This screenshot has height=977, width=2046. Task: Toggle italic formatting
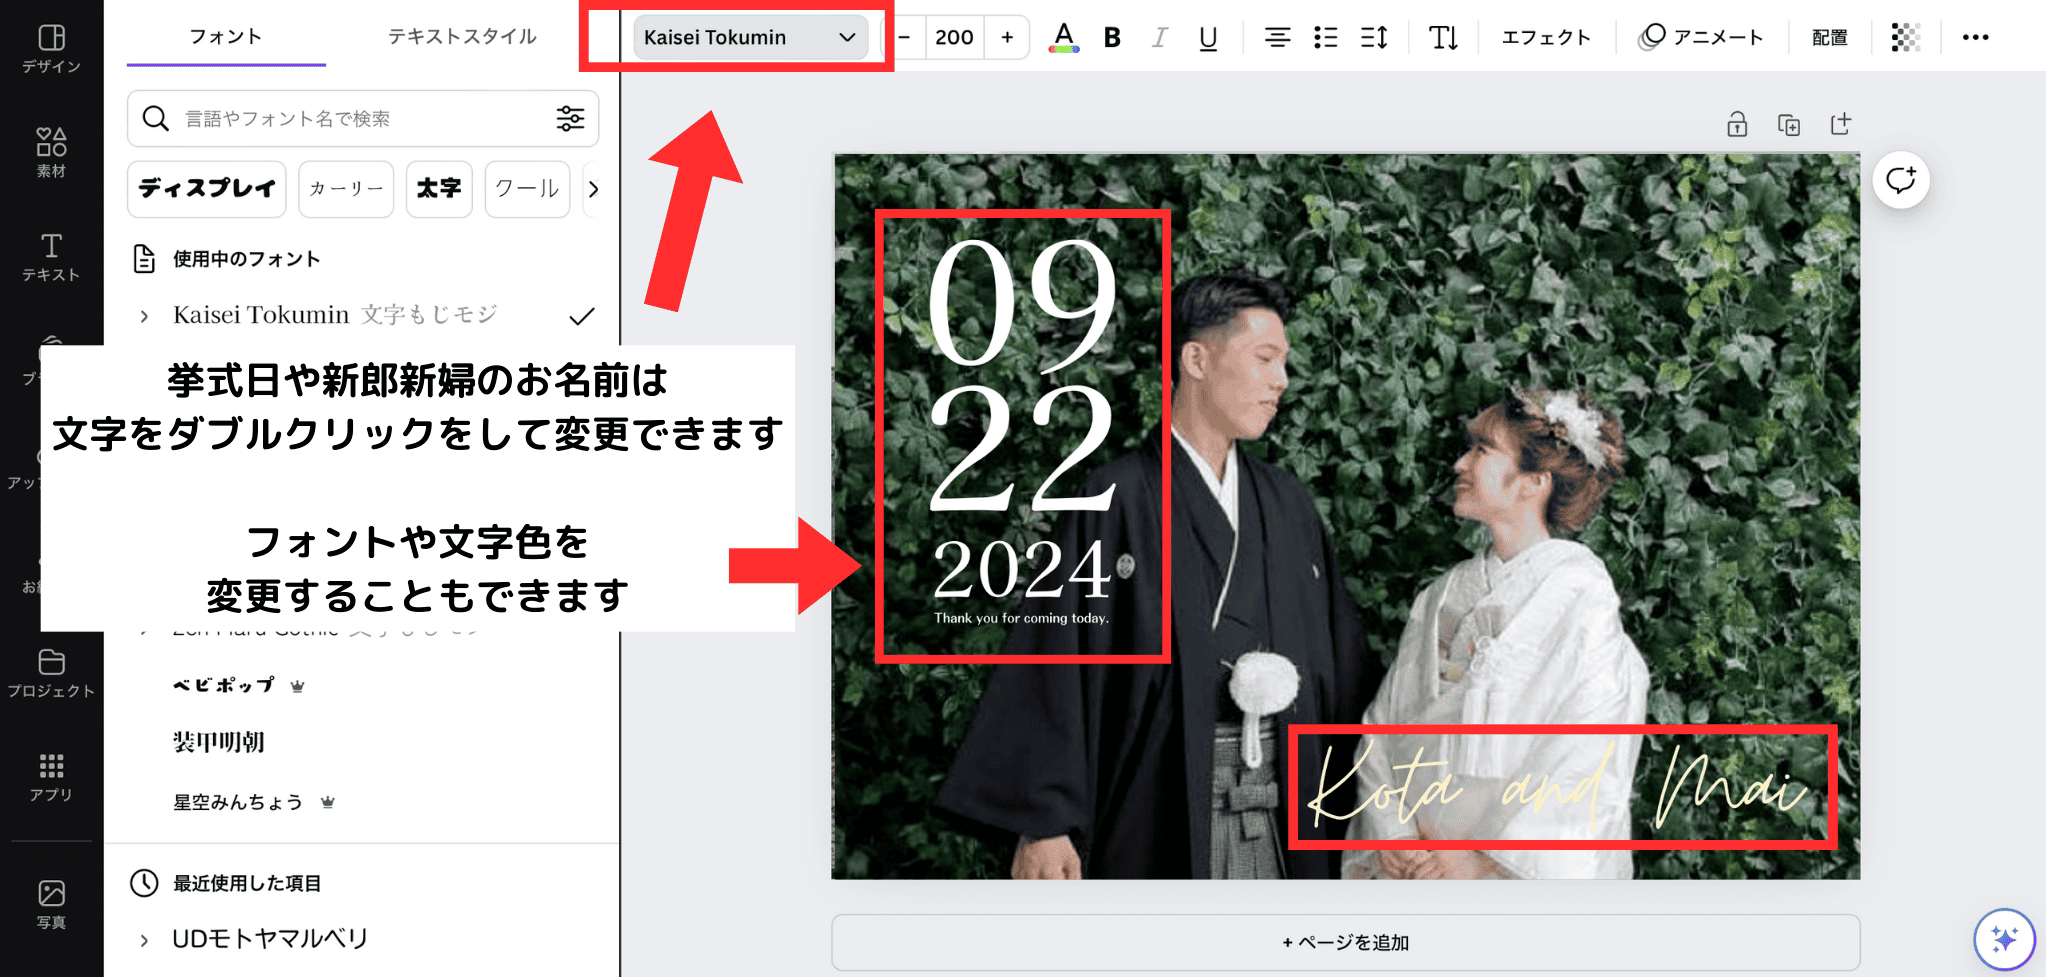pyautogui.click(x=1159, y=38)
